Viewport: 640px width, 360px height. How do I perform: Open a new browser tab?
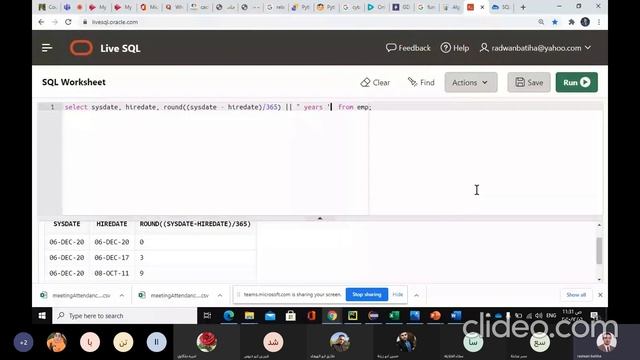tap(523, 7)
